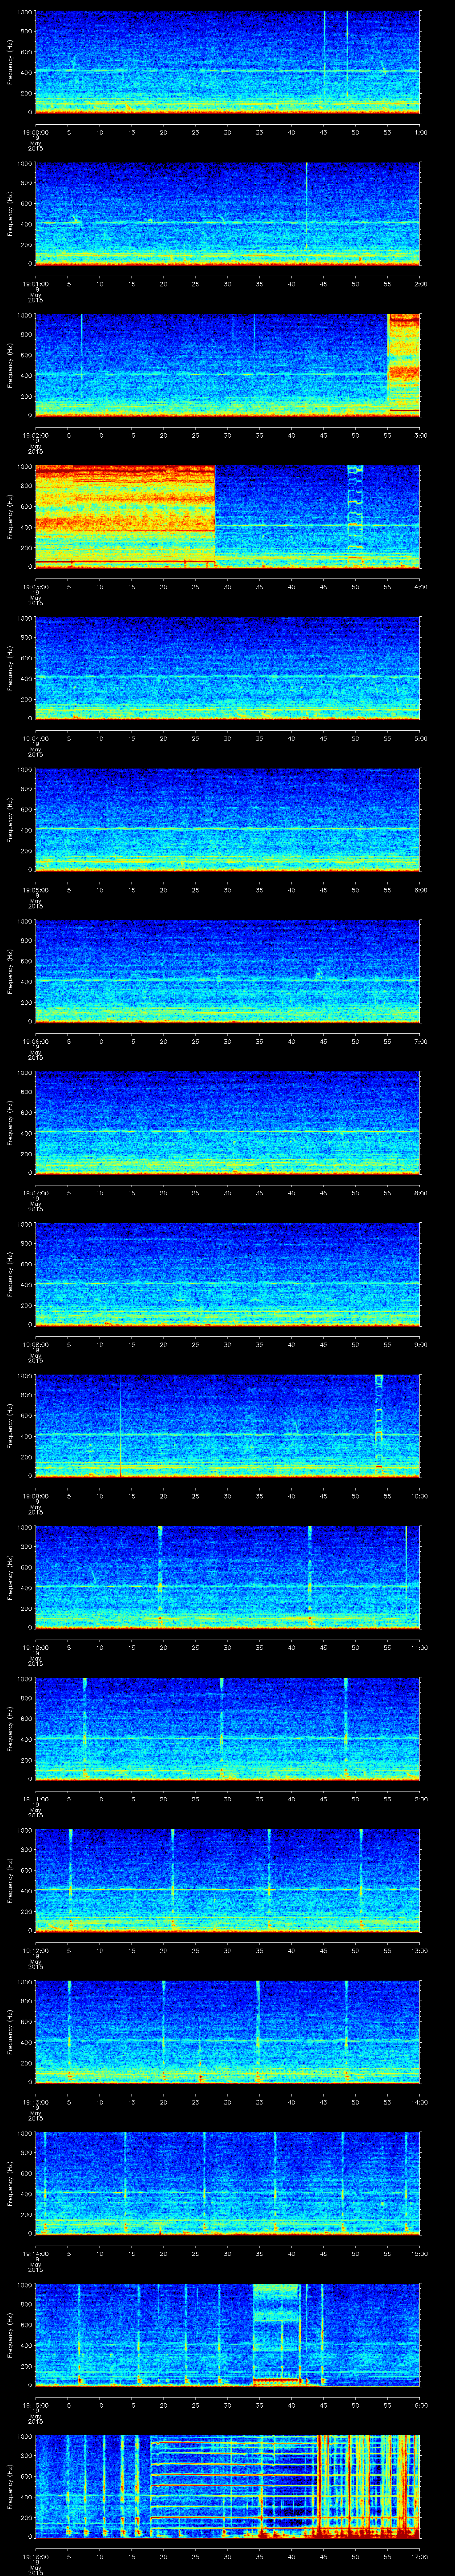Click the "35" tick label under the 19:15:00 panel
Image resolution: width=455 pixels, height=2576 pixels.
[x=259, y=2406]
